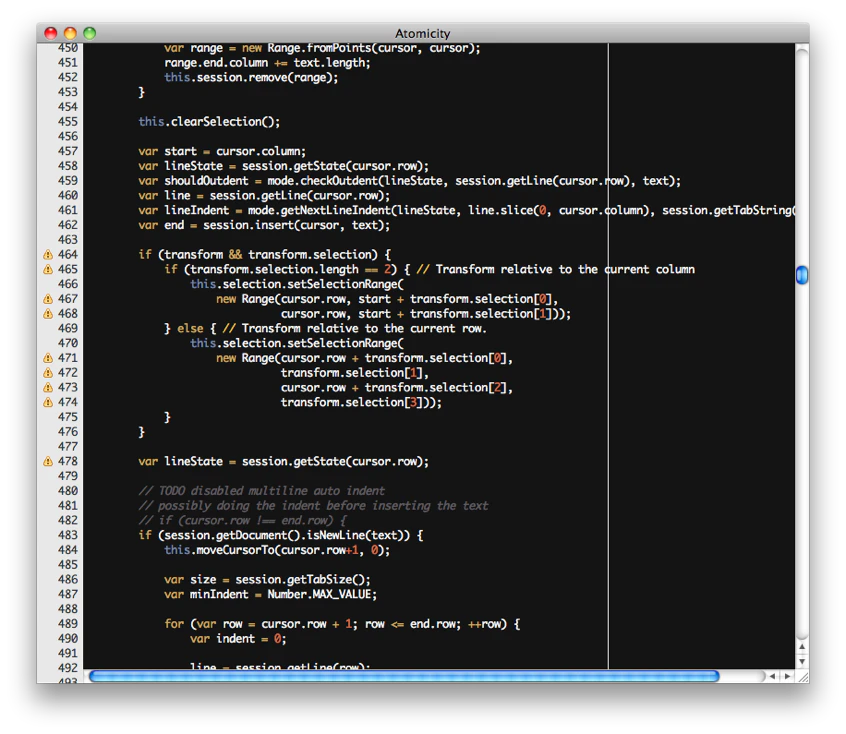The height and width of the screenshot is (734, 846).
Task: Click the Number.MAX_VALUE text on line 487
Action: (x=322, y=594)
